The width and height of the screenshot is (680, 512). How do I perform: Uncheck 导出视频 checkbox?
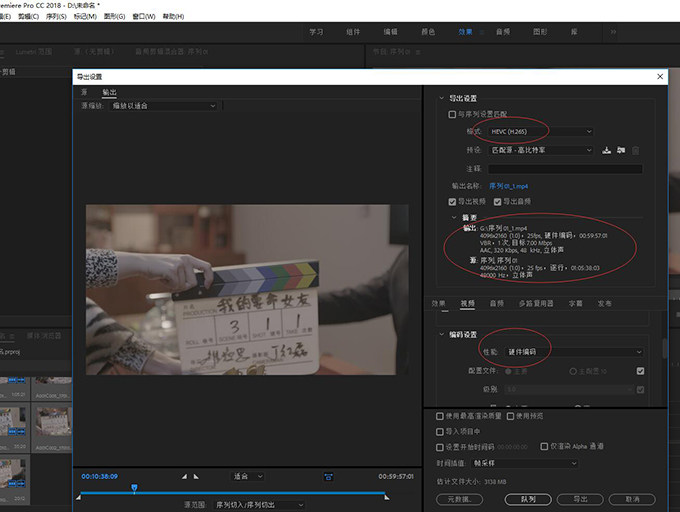click(452, 202)
